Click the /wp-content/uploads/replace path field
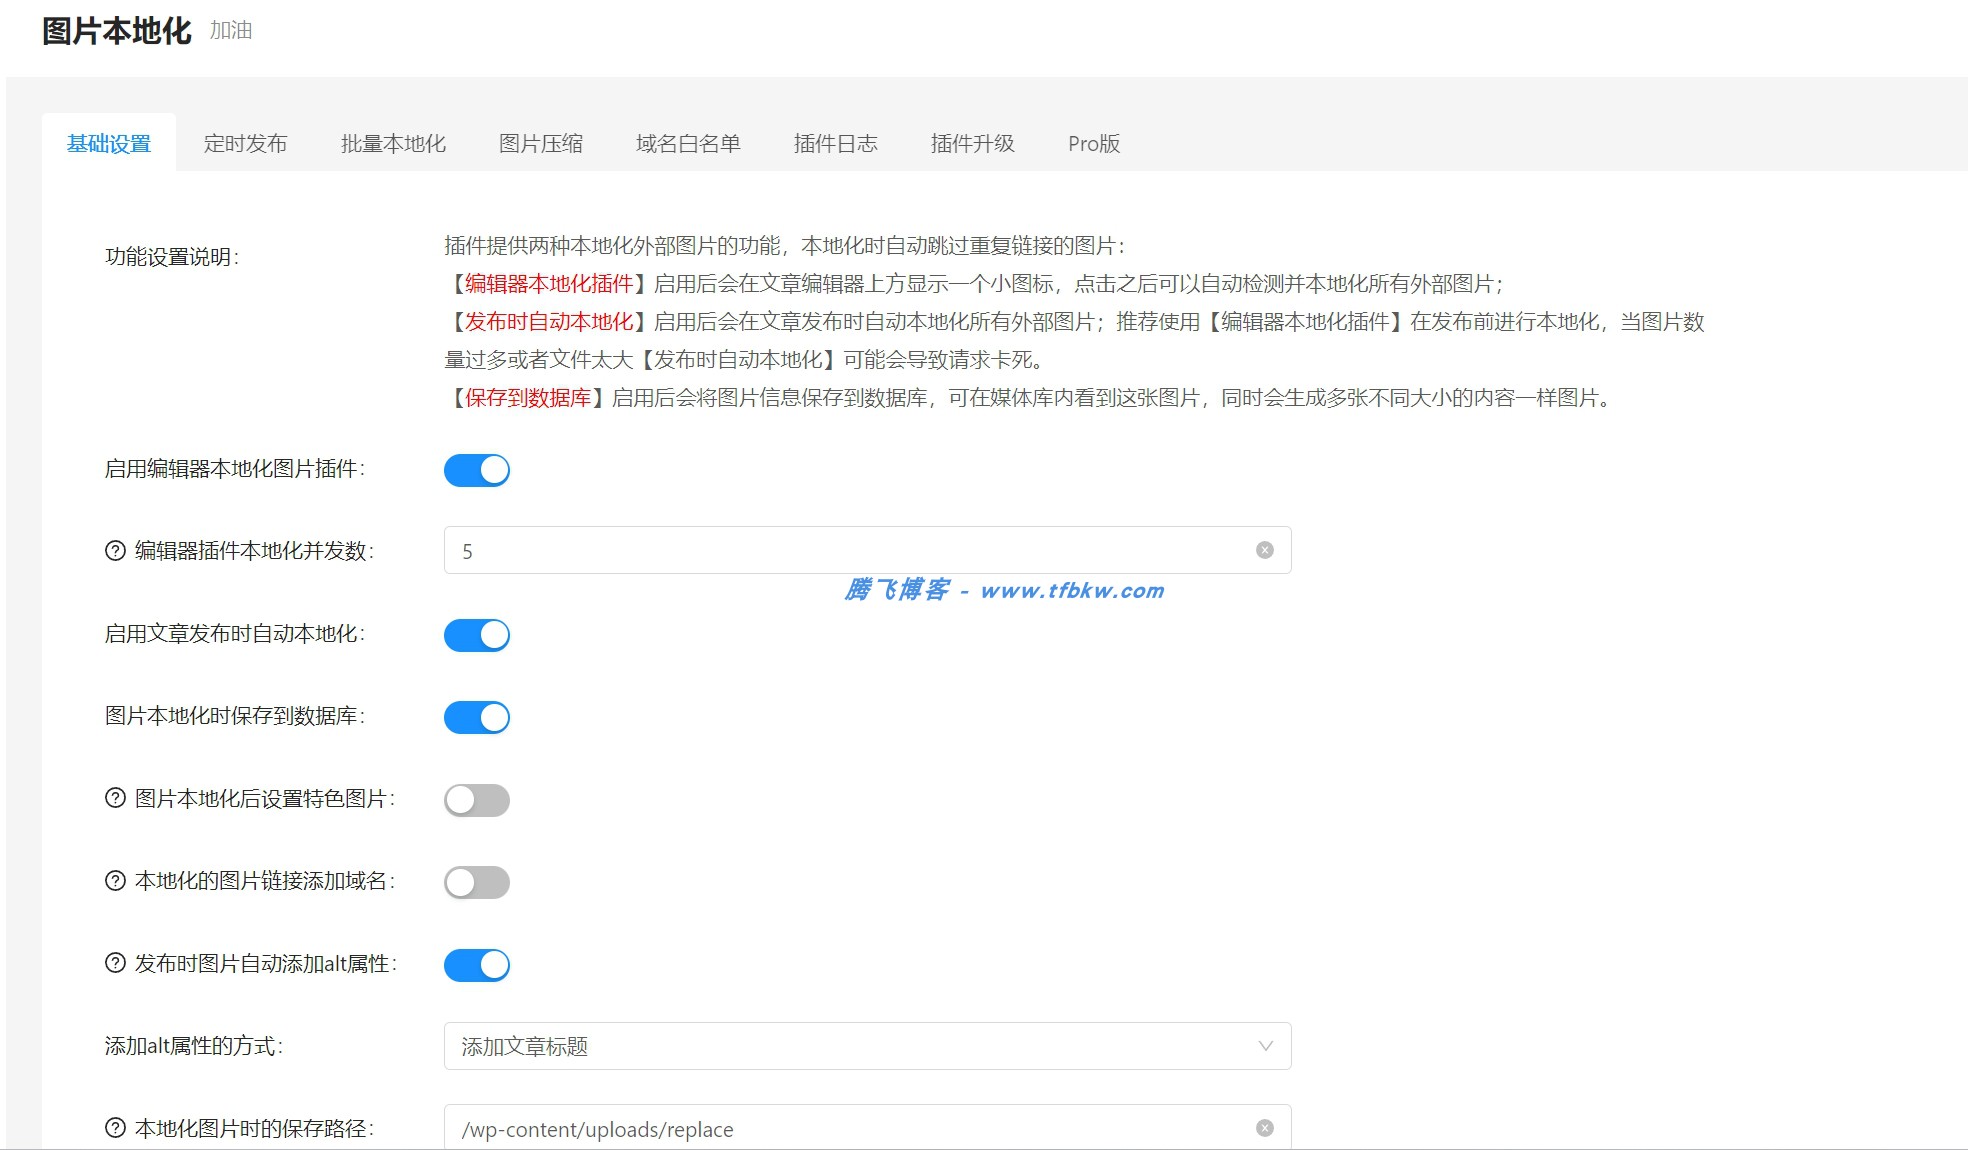 click(800, 1128)
